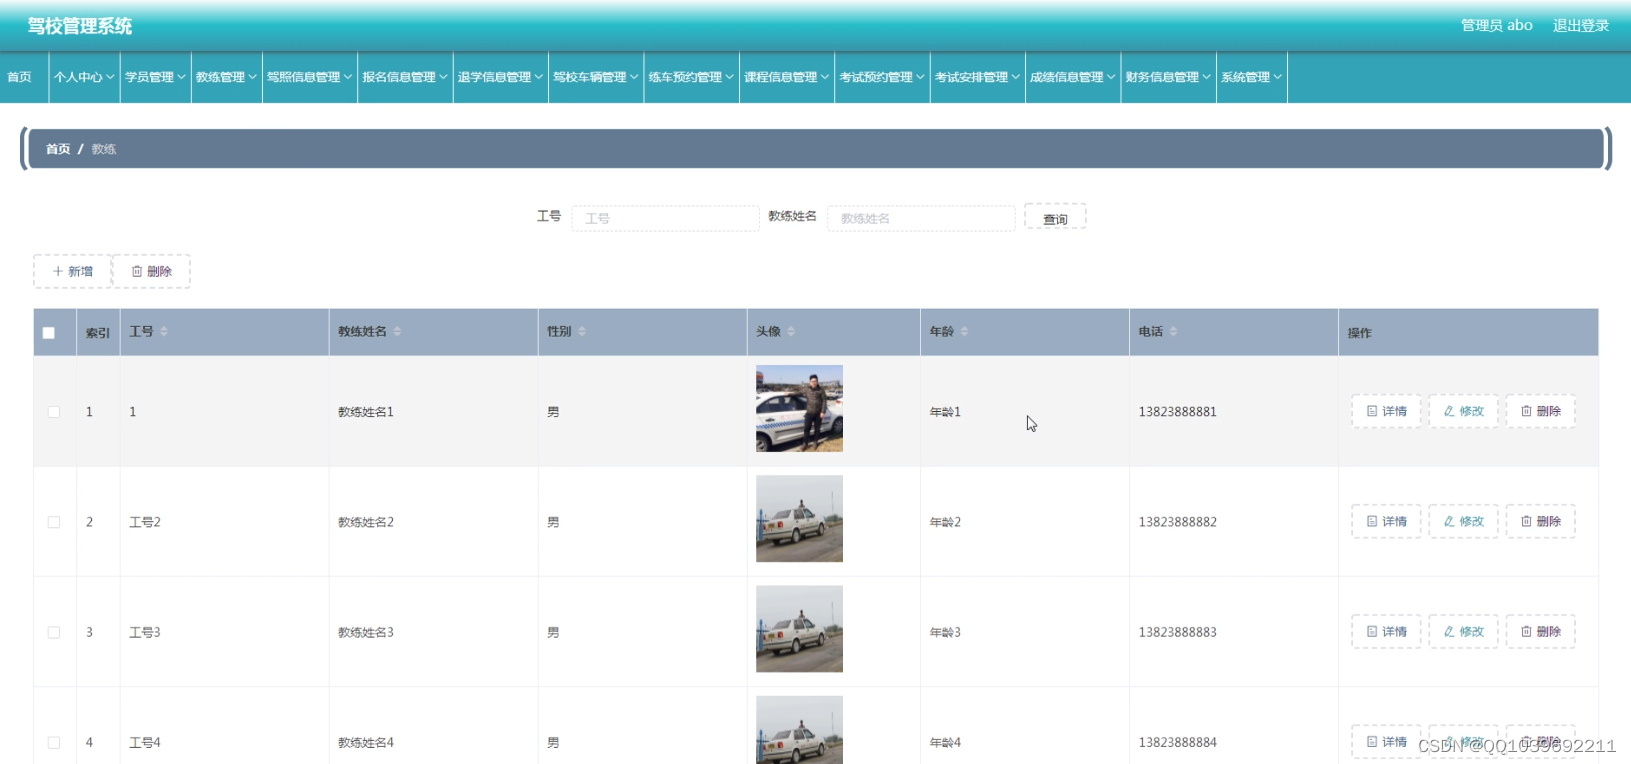Sort by 性别 column arrows

point(582,331)
